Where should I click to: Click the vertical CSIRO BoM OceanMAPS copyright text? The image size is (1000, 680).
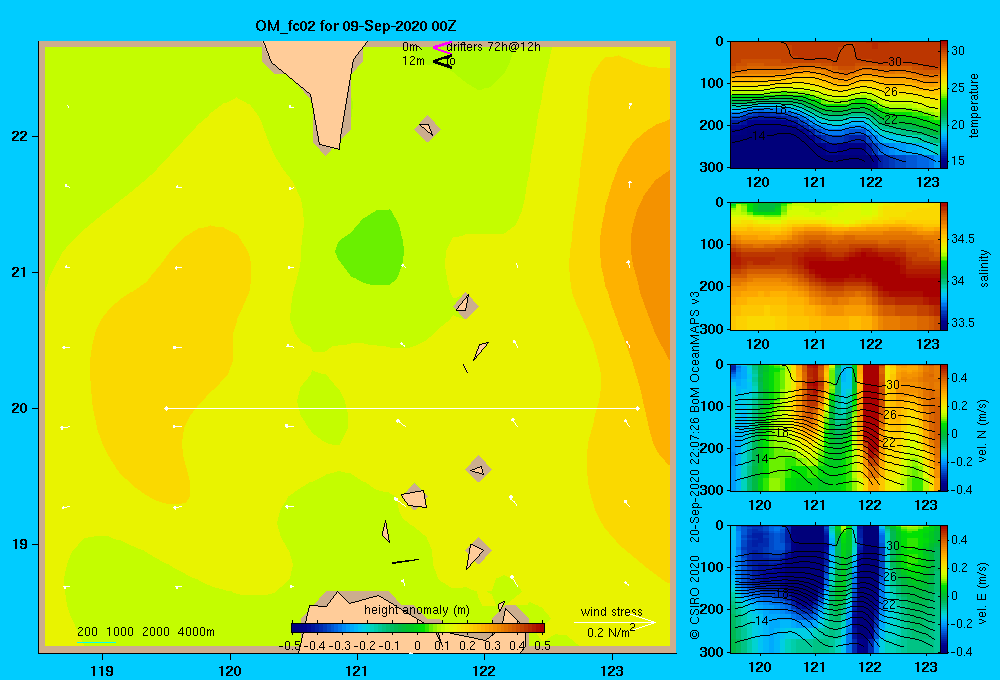tap(695, 465)
